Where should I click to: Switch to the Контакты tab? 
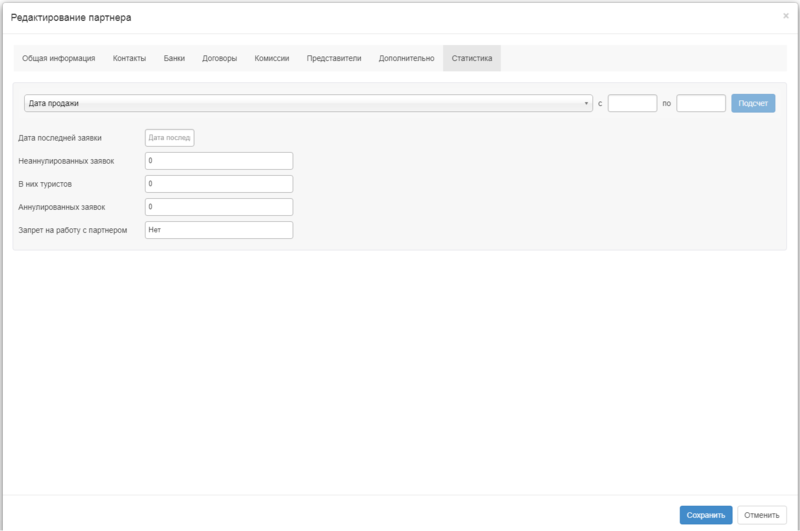coord(129,58)
